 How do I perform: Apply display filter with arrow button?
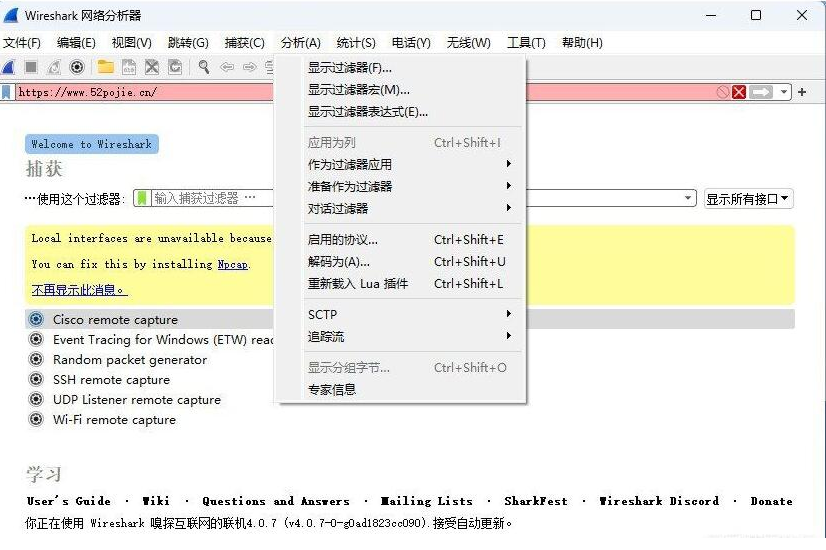pos(761,92)
